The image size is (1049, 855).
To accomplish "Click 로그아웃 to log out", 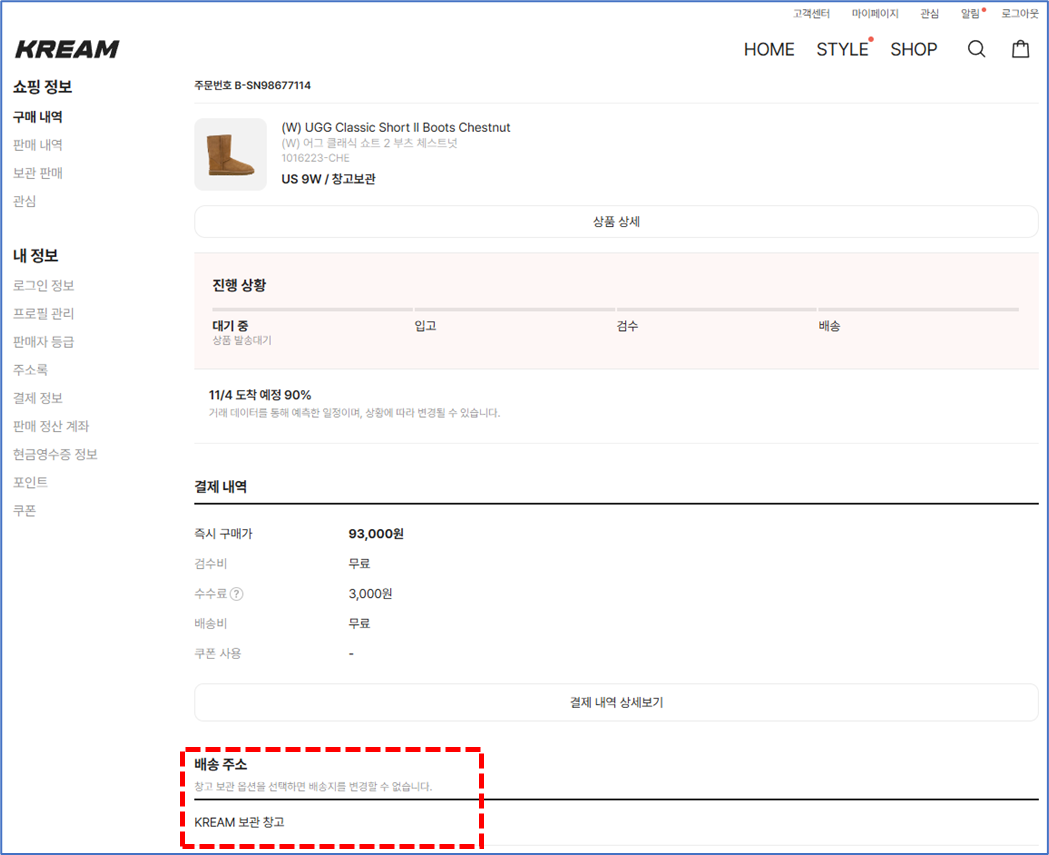I will coord(1020,13).
